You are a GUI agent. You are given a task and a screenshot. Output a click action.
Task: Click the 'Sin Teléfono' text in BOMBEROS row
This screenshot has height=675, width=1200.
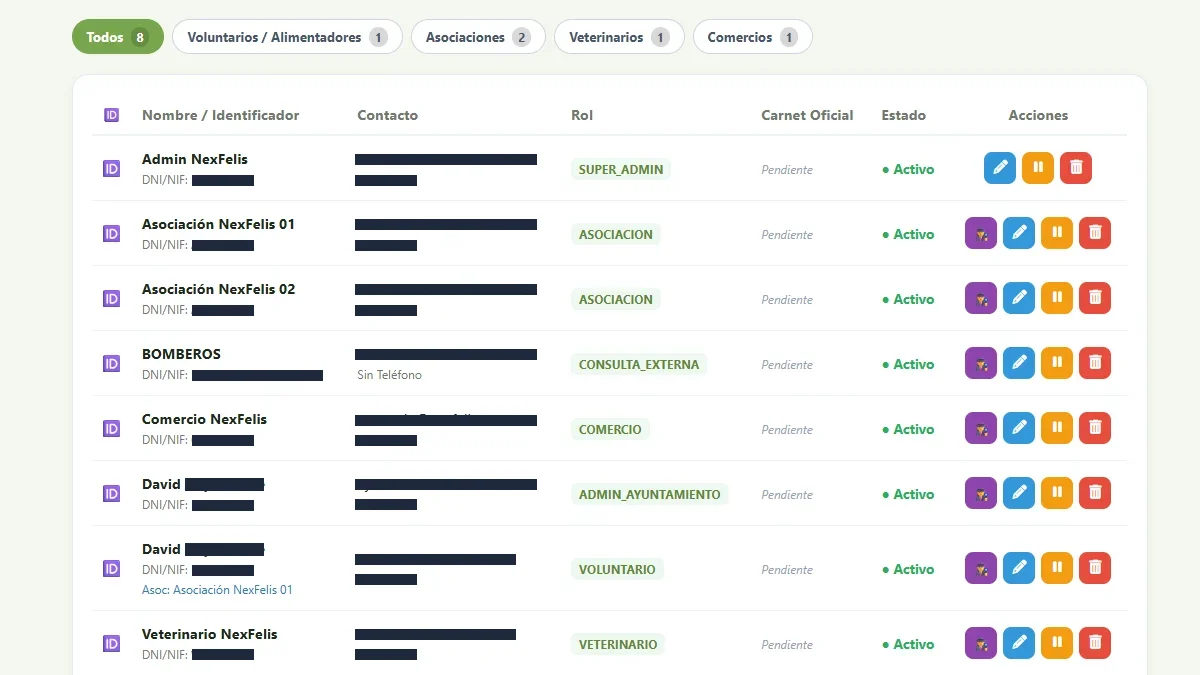click(x=389, y=375)
